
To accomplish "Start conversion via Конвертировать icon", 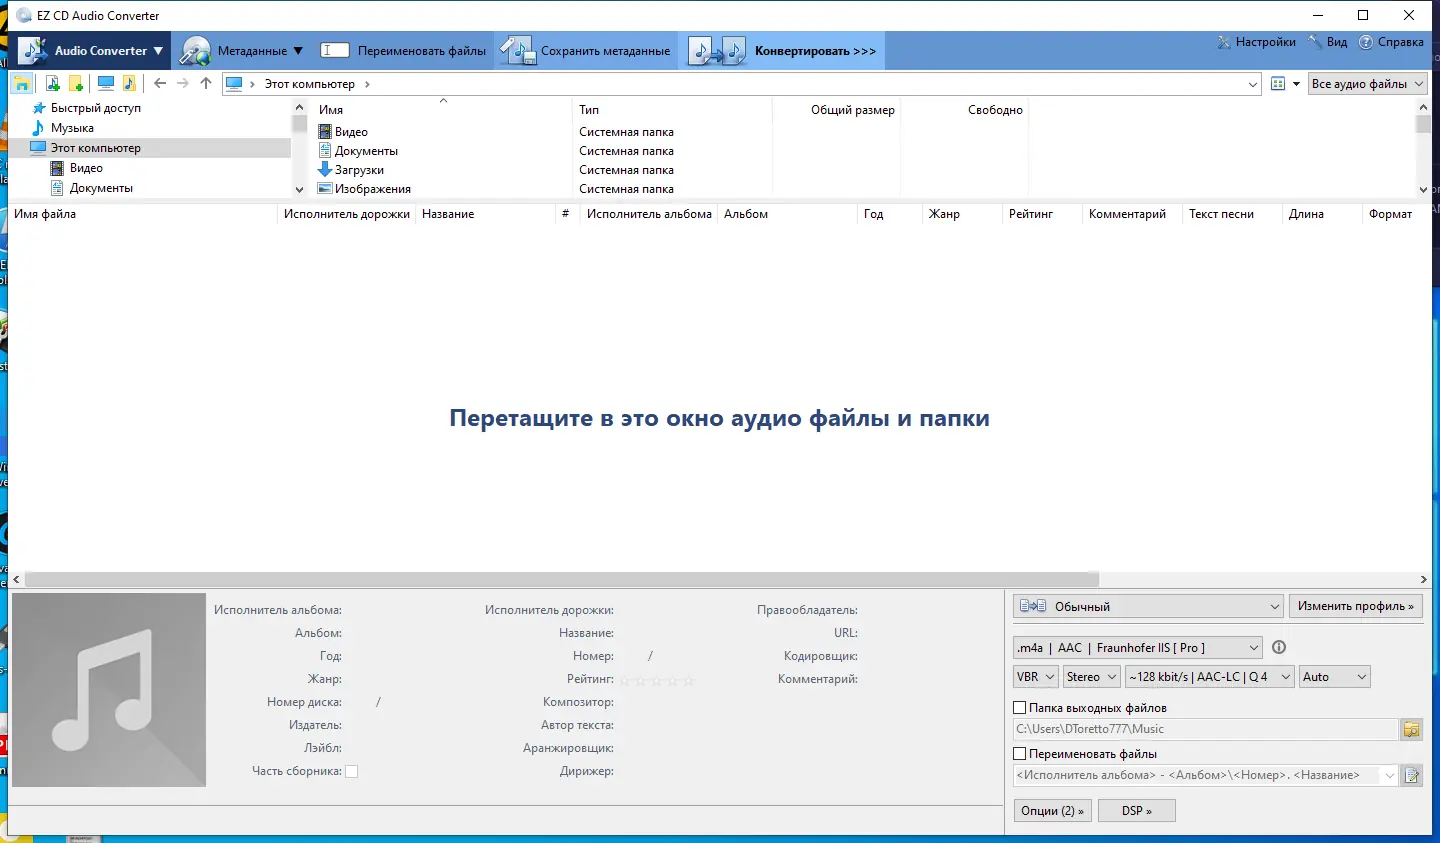I will 714,49.
